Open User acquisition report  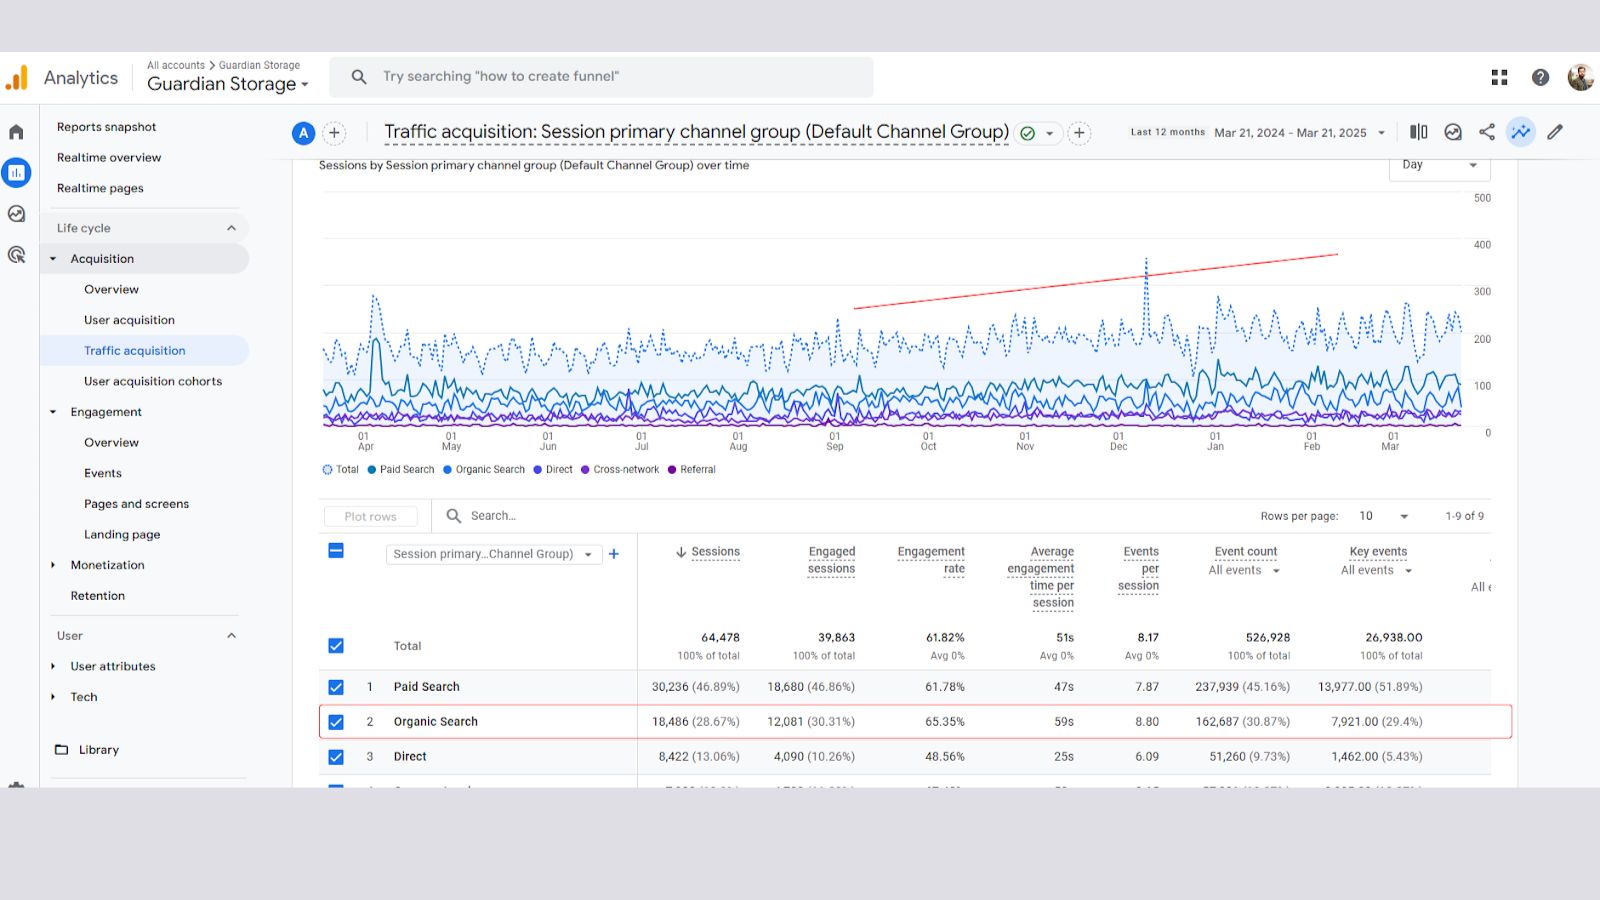point(129,320)
